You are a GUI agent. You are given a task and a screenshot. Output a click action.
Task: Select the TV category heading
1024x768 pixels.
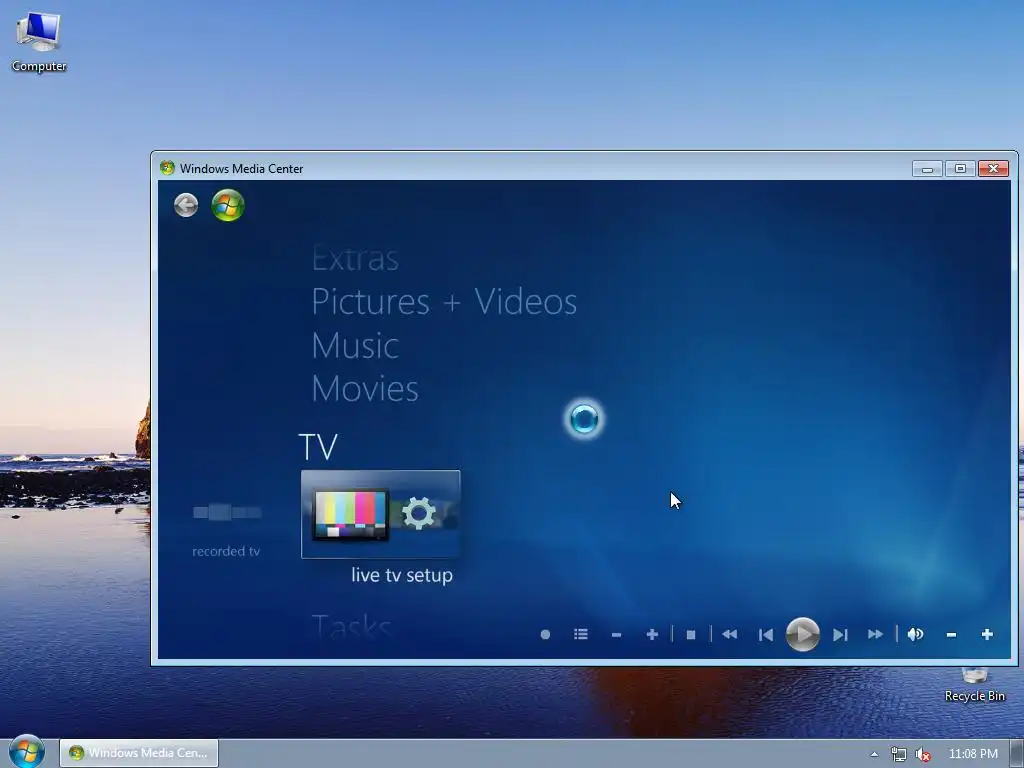[x=318, y=447]
